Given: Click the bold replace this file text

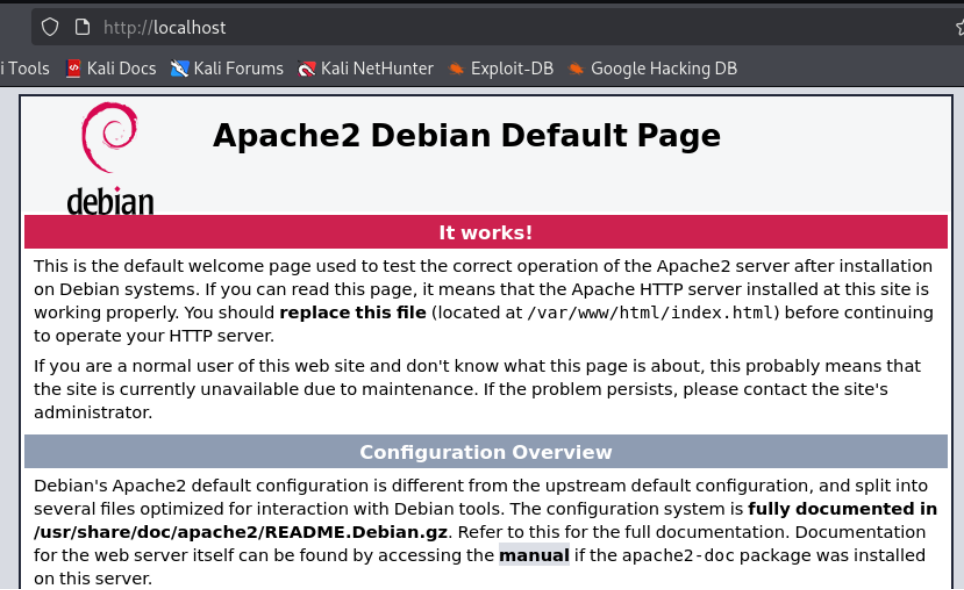Looking at the screenshot, I should (353, 313).
